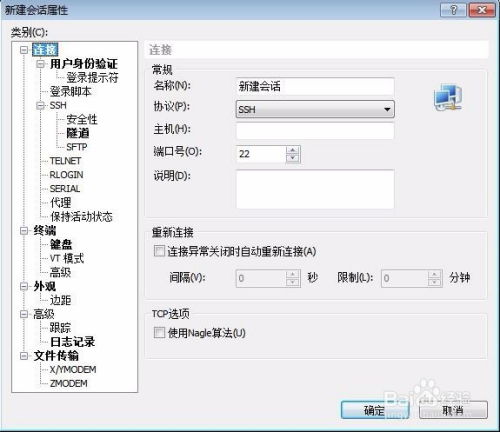Enable auto reconnect on abnormal close checkbox
This screenshot has width=500, height=432.
point(159,251)
